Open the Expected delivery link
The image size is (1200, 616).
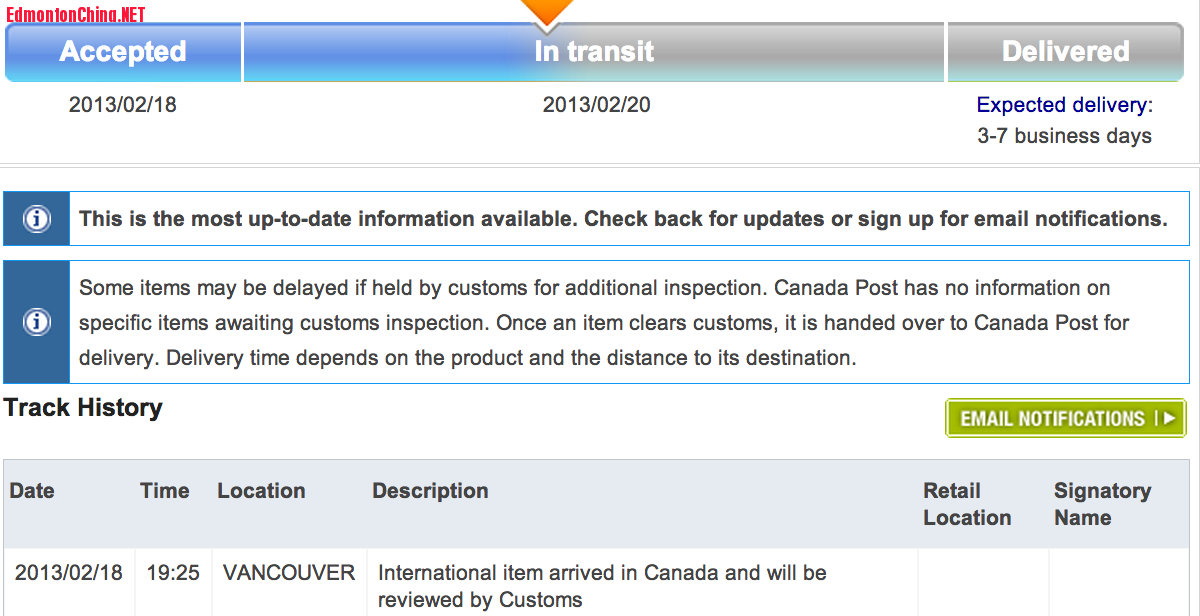[x=1061, y=105]
